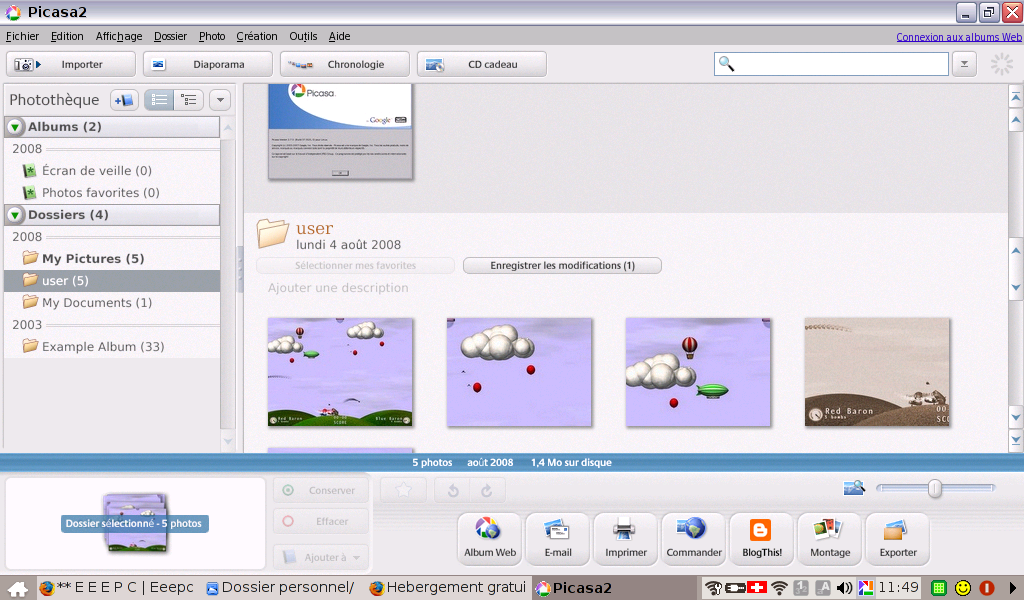The image size is (1024, 600).
Task: Click the thumbnail zoom picture icon
Action: pos(854,488)
